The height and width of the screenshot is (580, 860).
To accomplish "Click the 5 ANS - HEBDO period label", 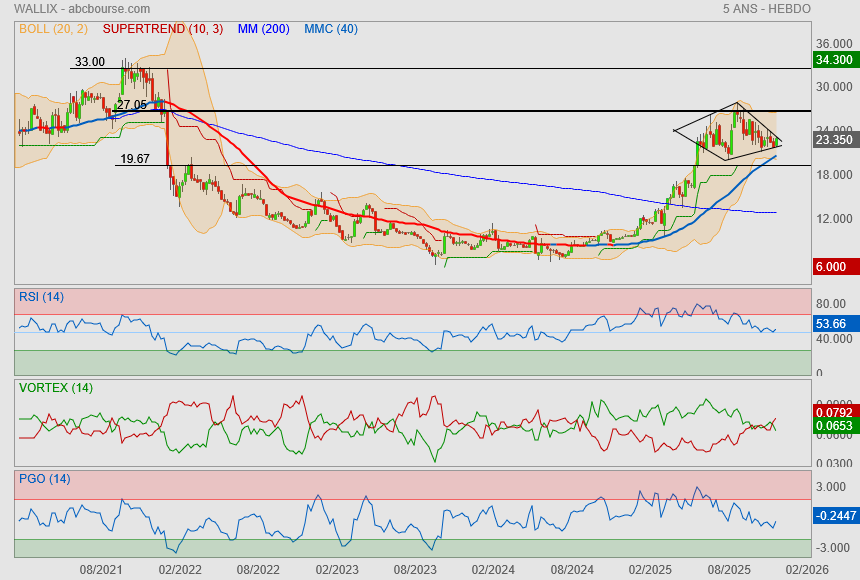I will (x=766, y=9).
